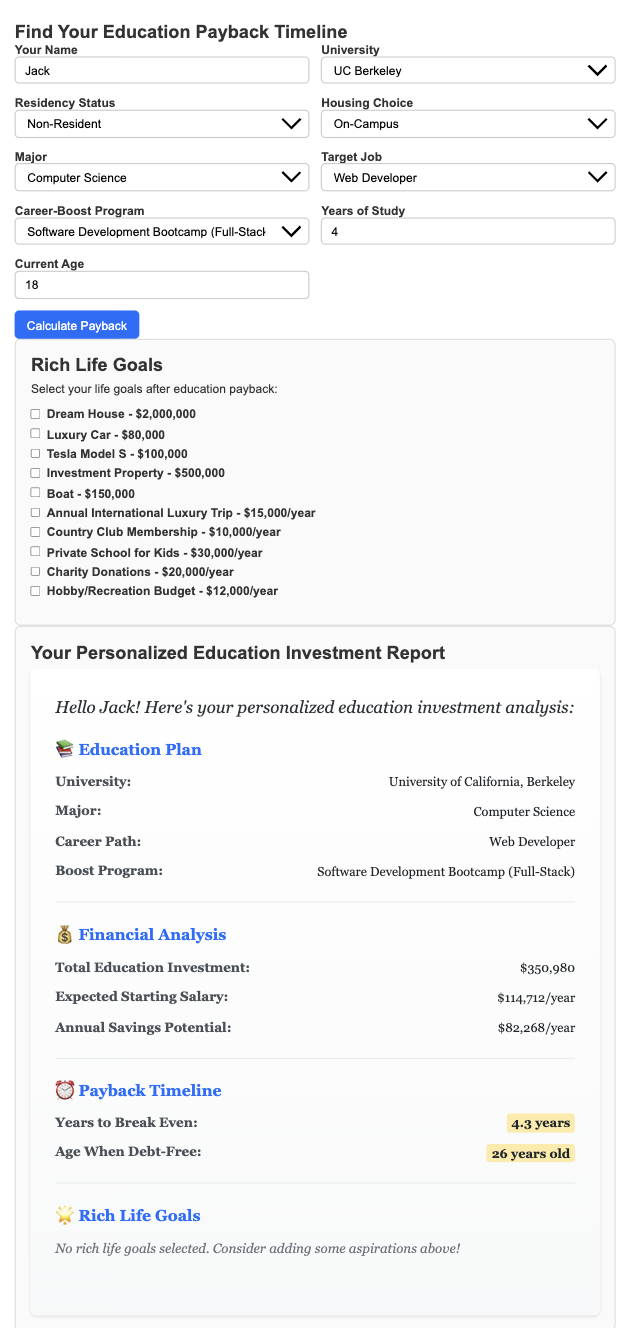Tick the Boat checkbox
This screenshot has width=626, height=1328.
[x=35, y=492]
